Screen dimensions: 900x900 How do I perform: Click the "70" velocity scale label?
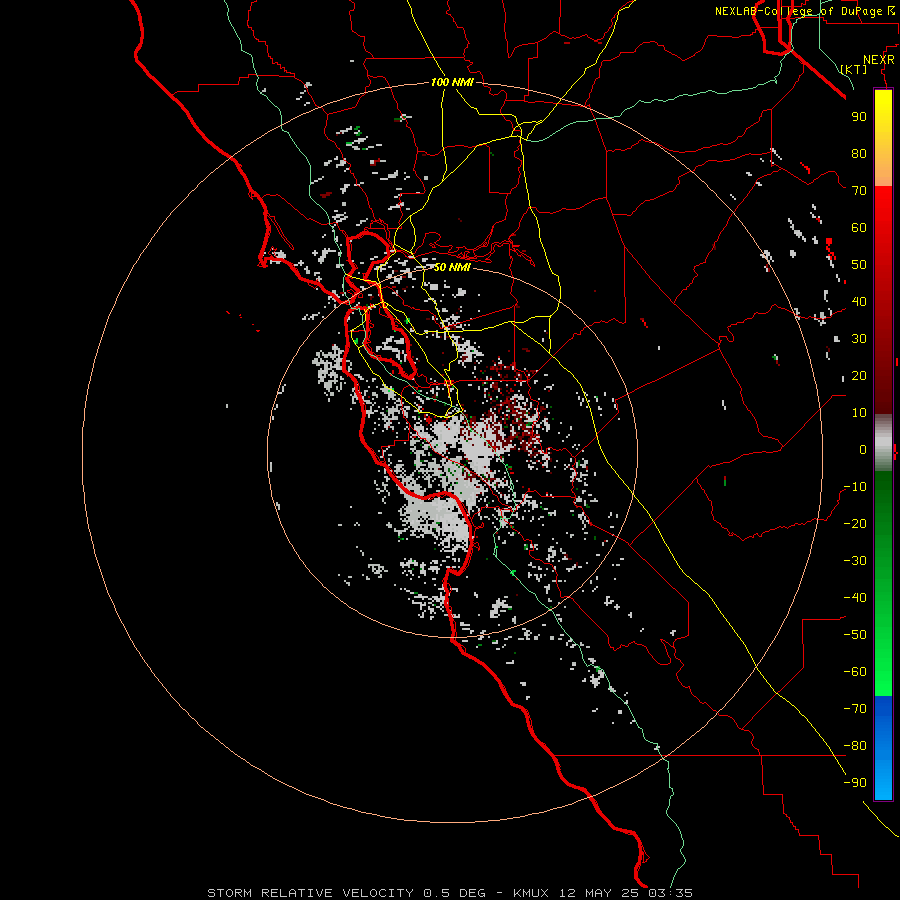[859, 191]
